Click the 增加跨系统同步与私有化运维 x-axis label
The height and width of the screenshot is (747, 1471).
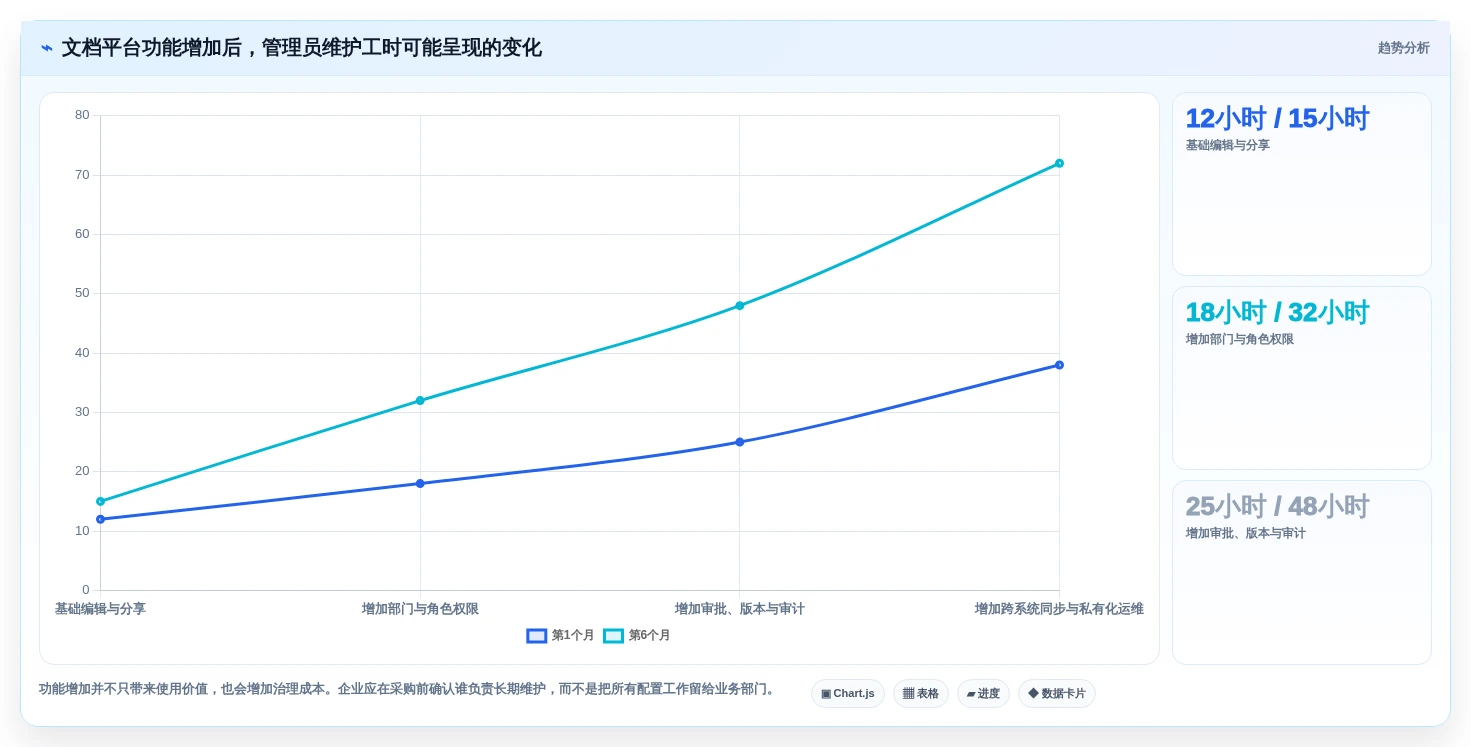pyautogui.click(x=1059, y=609)
